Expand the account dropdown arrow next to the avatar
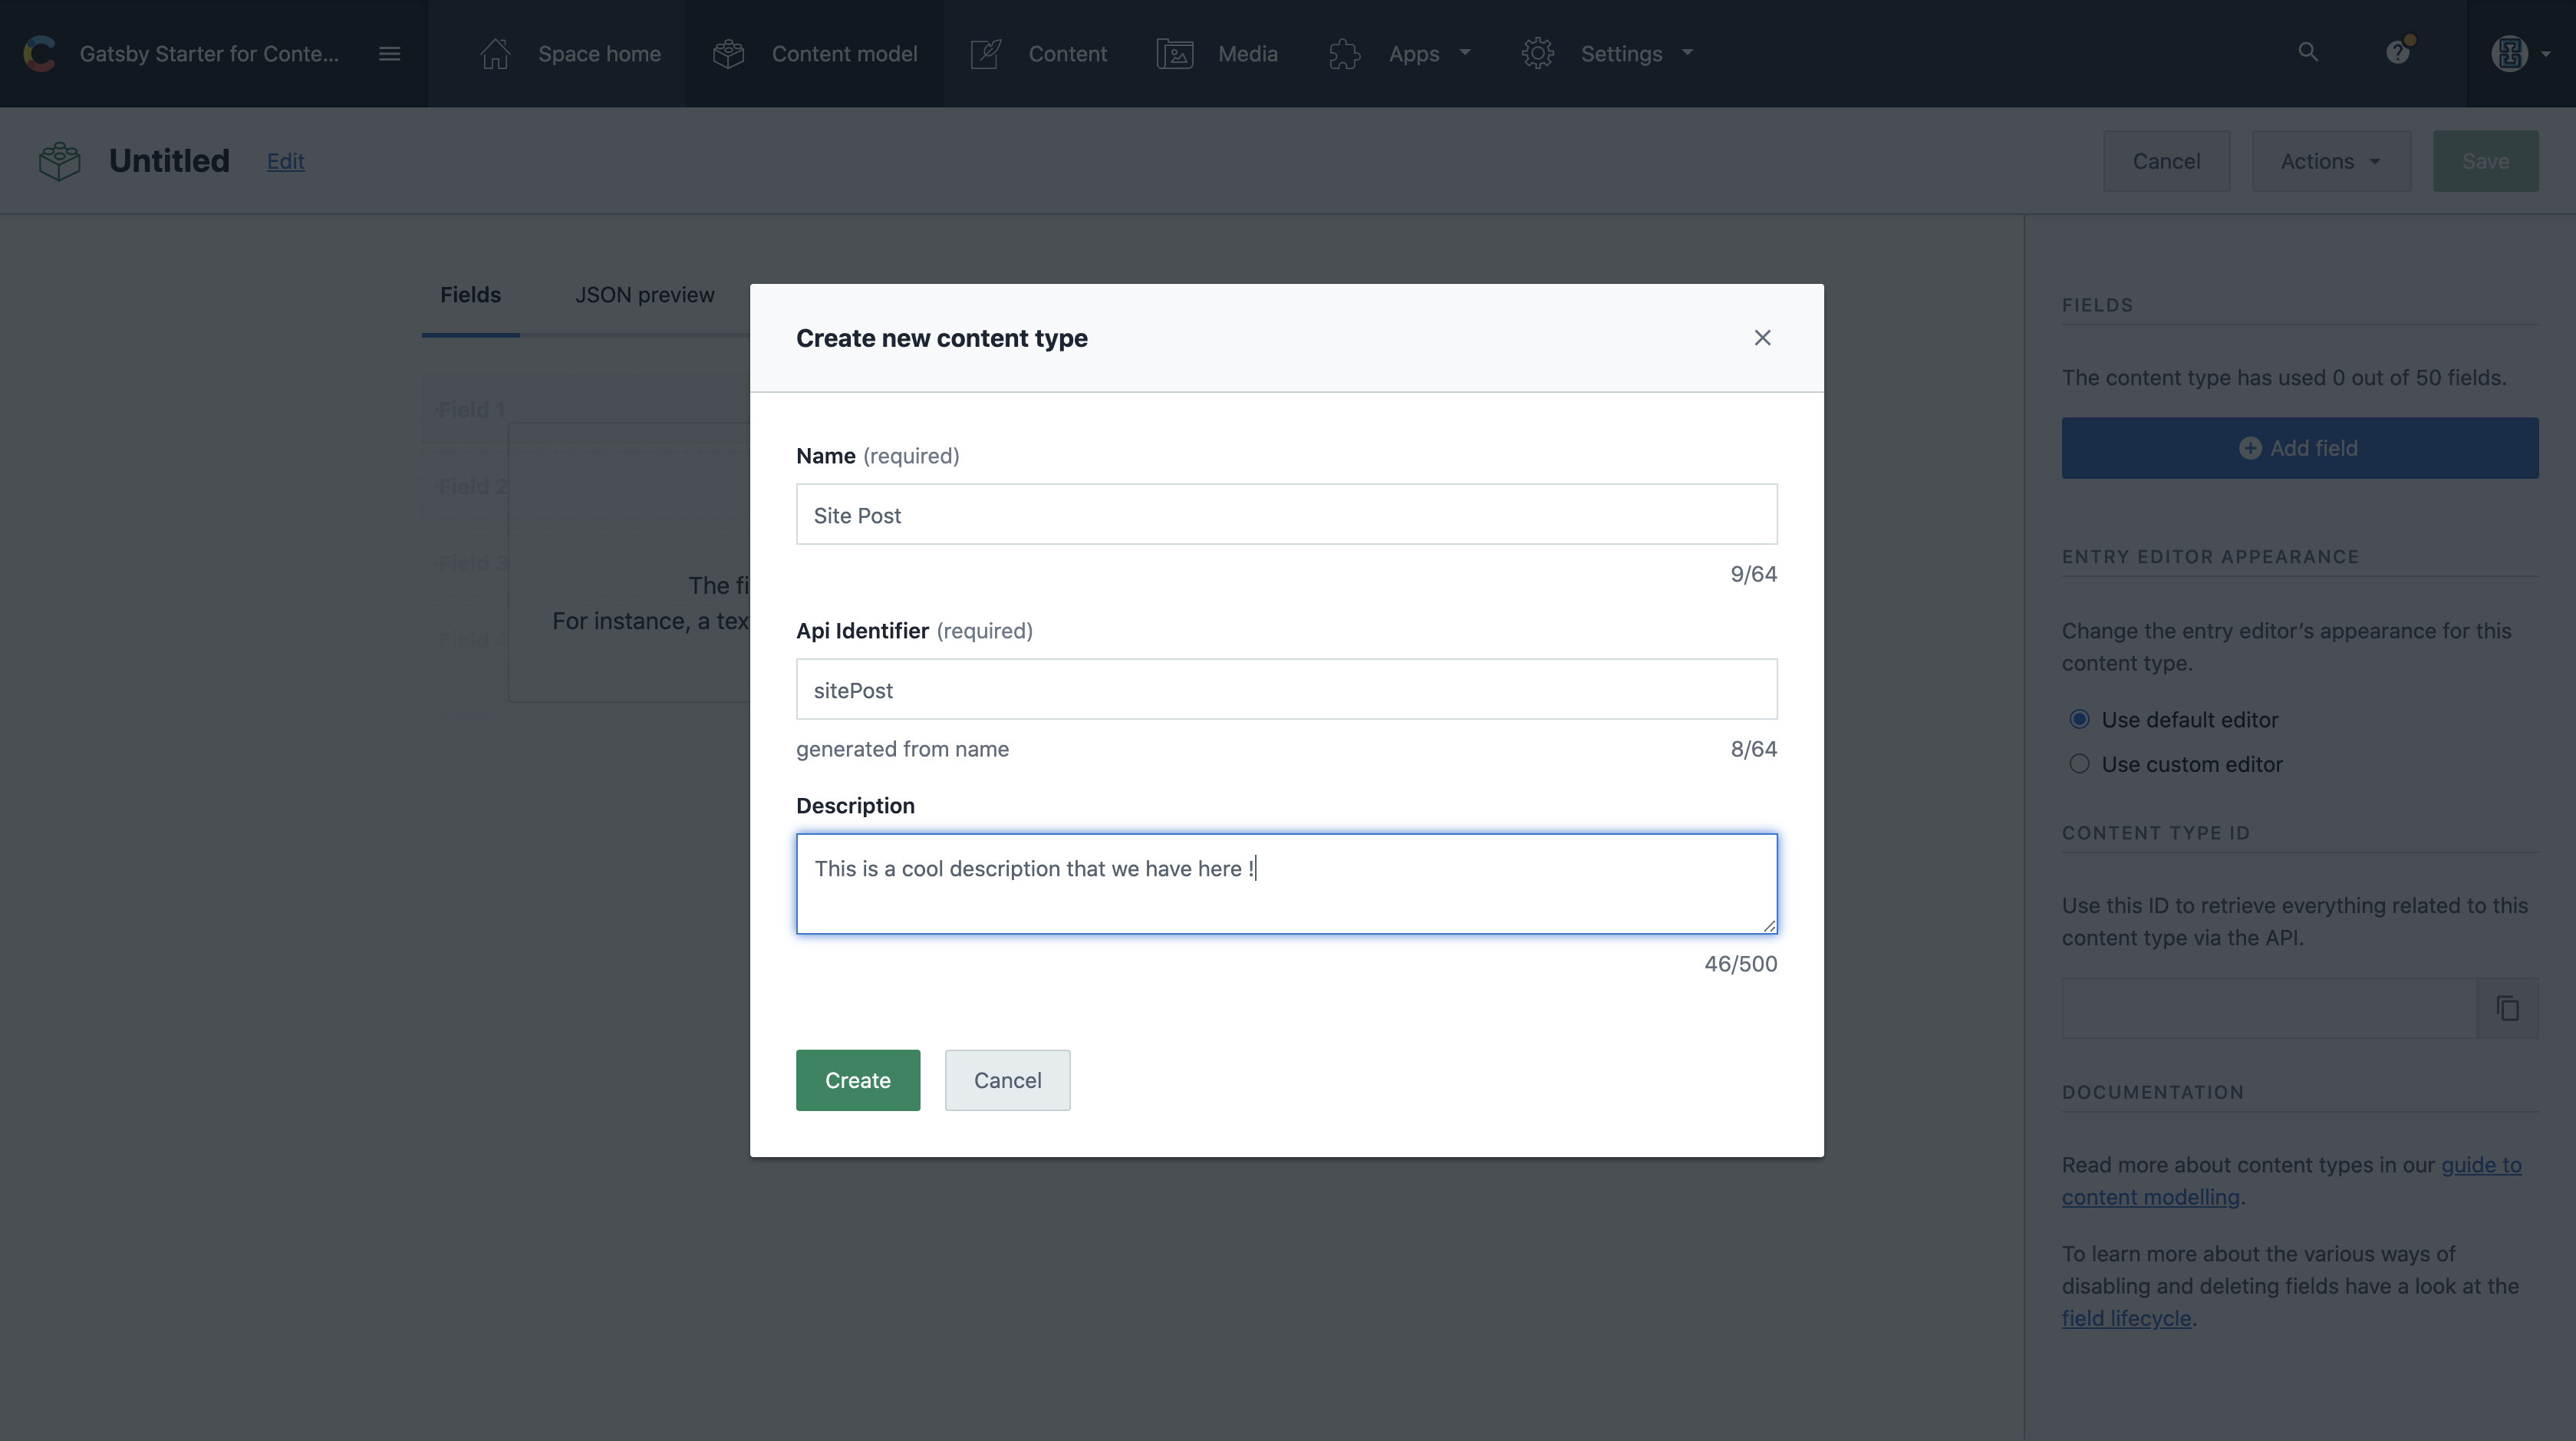Screen dimensions: 2576x1441 (x=2546, y=54)
